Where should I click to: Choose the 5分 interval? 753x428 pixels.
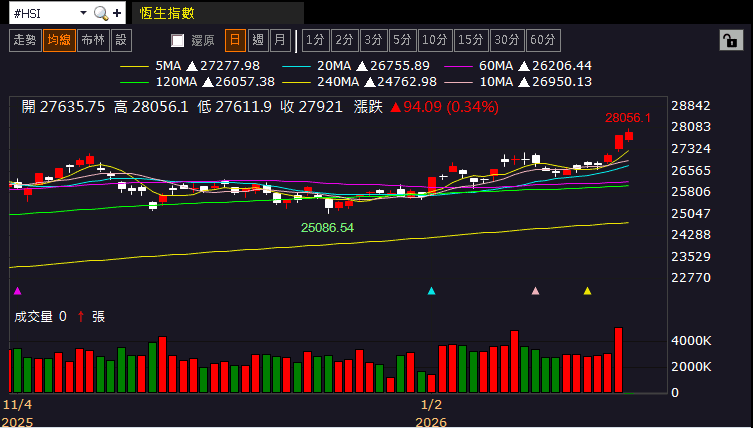coord(402,40)
